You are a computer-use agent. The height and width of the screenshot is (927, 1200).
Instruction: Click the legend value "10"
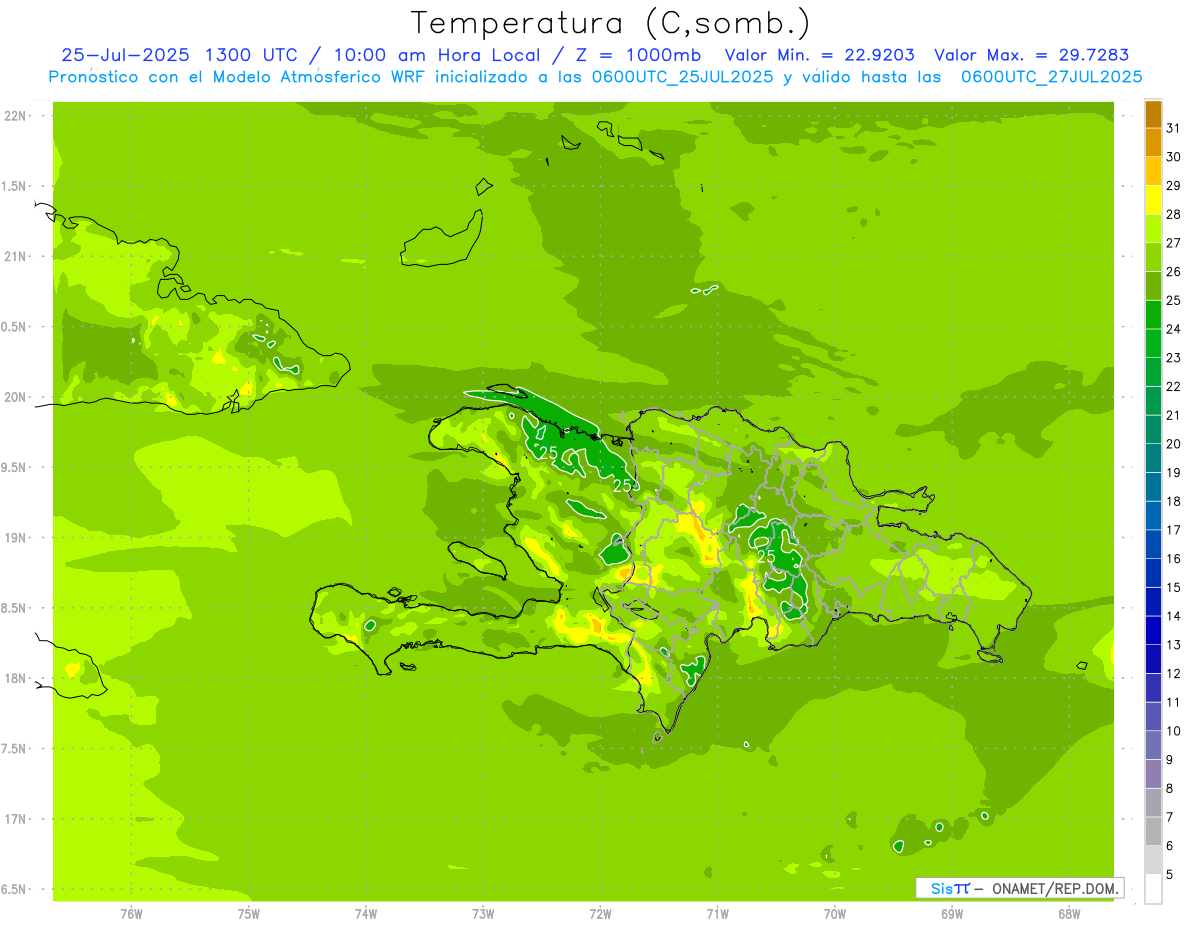pyautogui.click(x=1174, y=731)
